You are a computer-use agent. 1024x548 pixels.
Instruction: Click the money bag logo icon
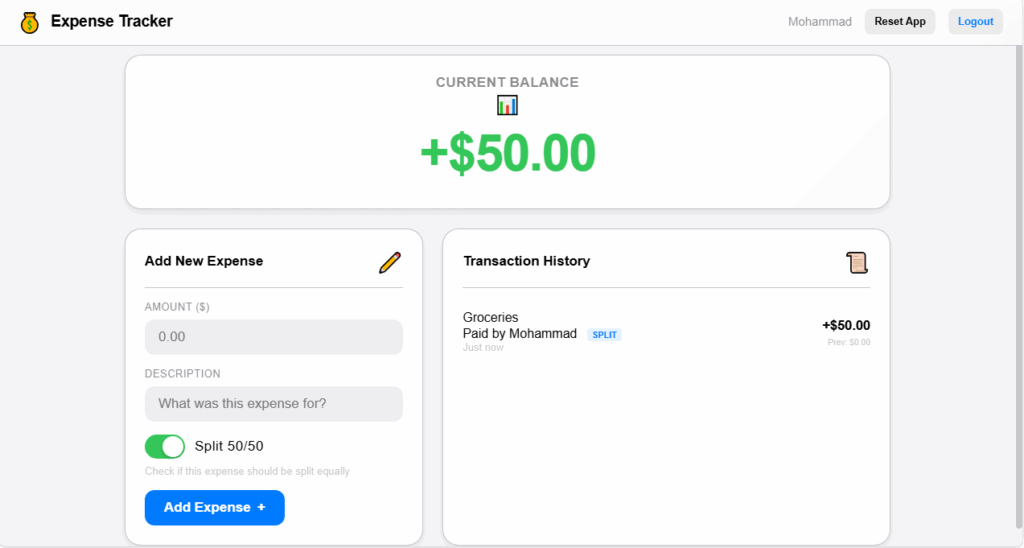tap(30, 22)
